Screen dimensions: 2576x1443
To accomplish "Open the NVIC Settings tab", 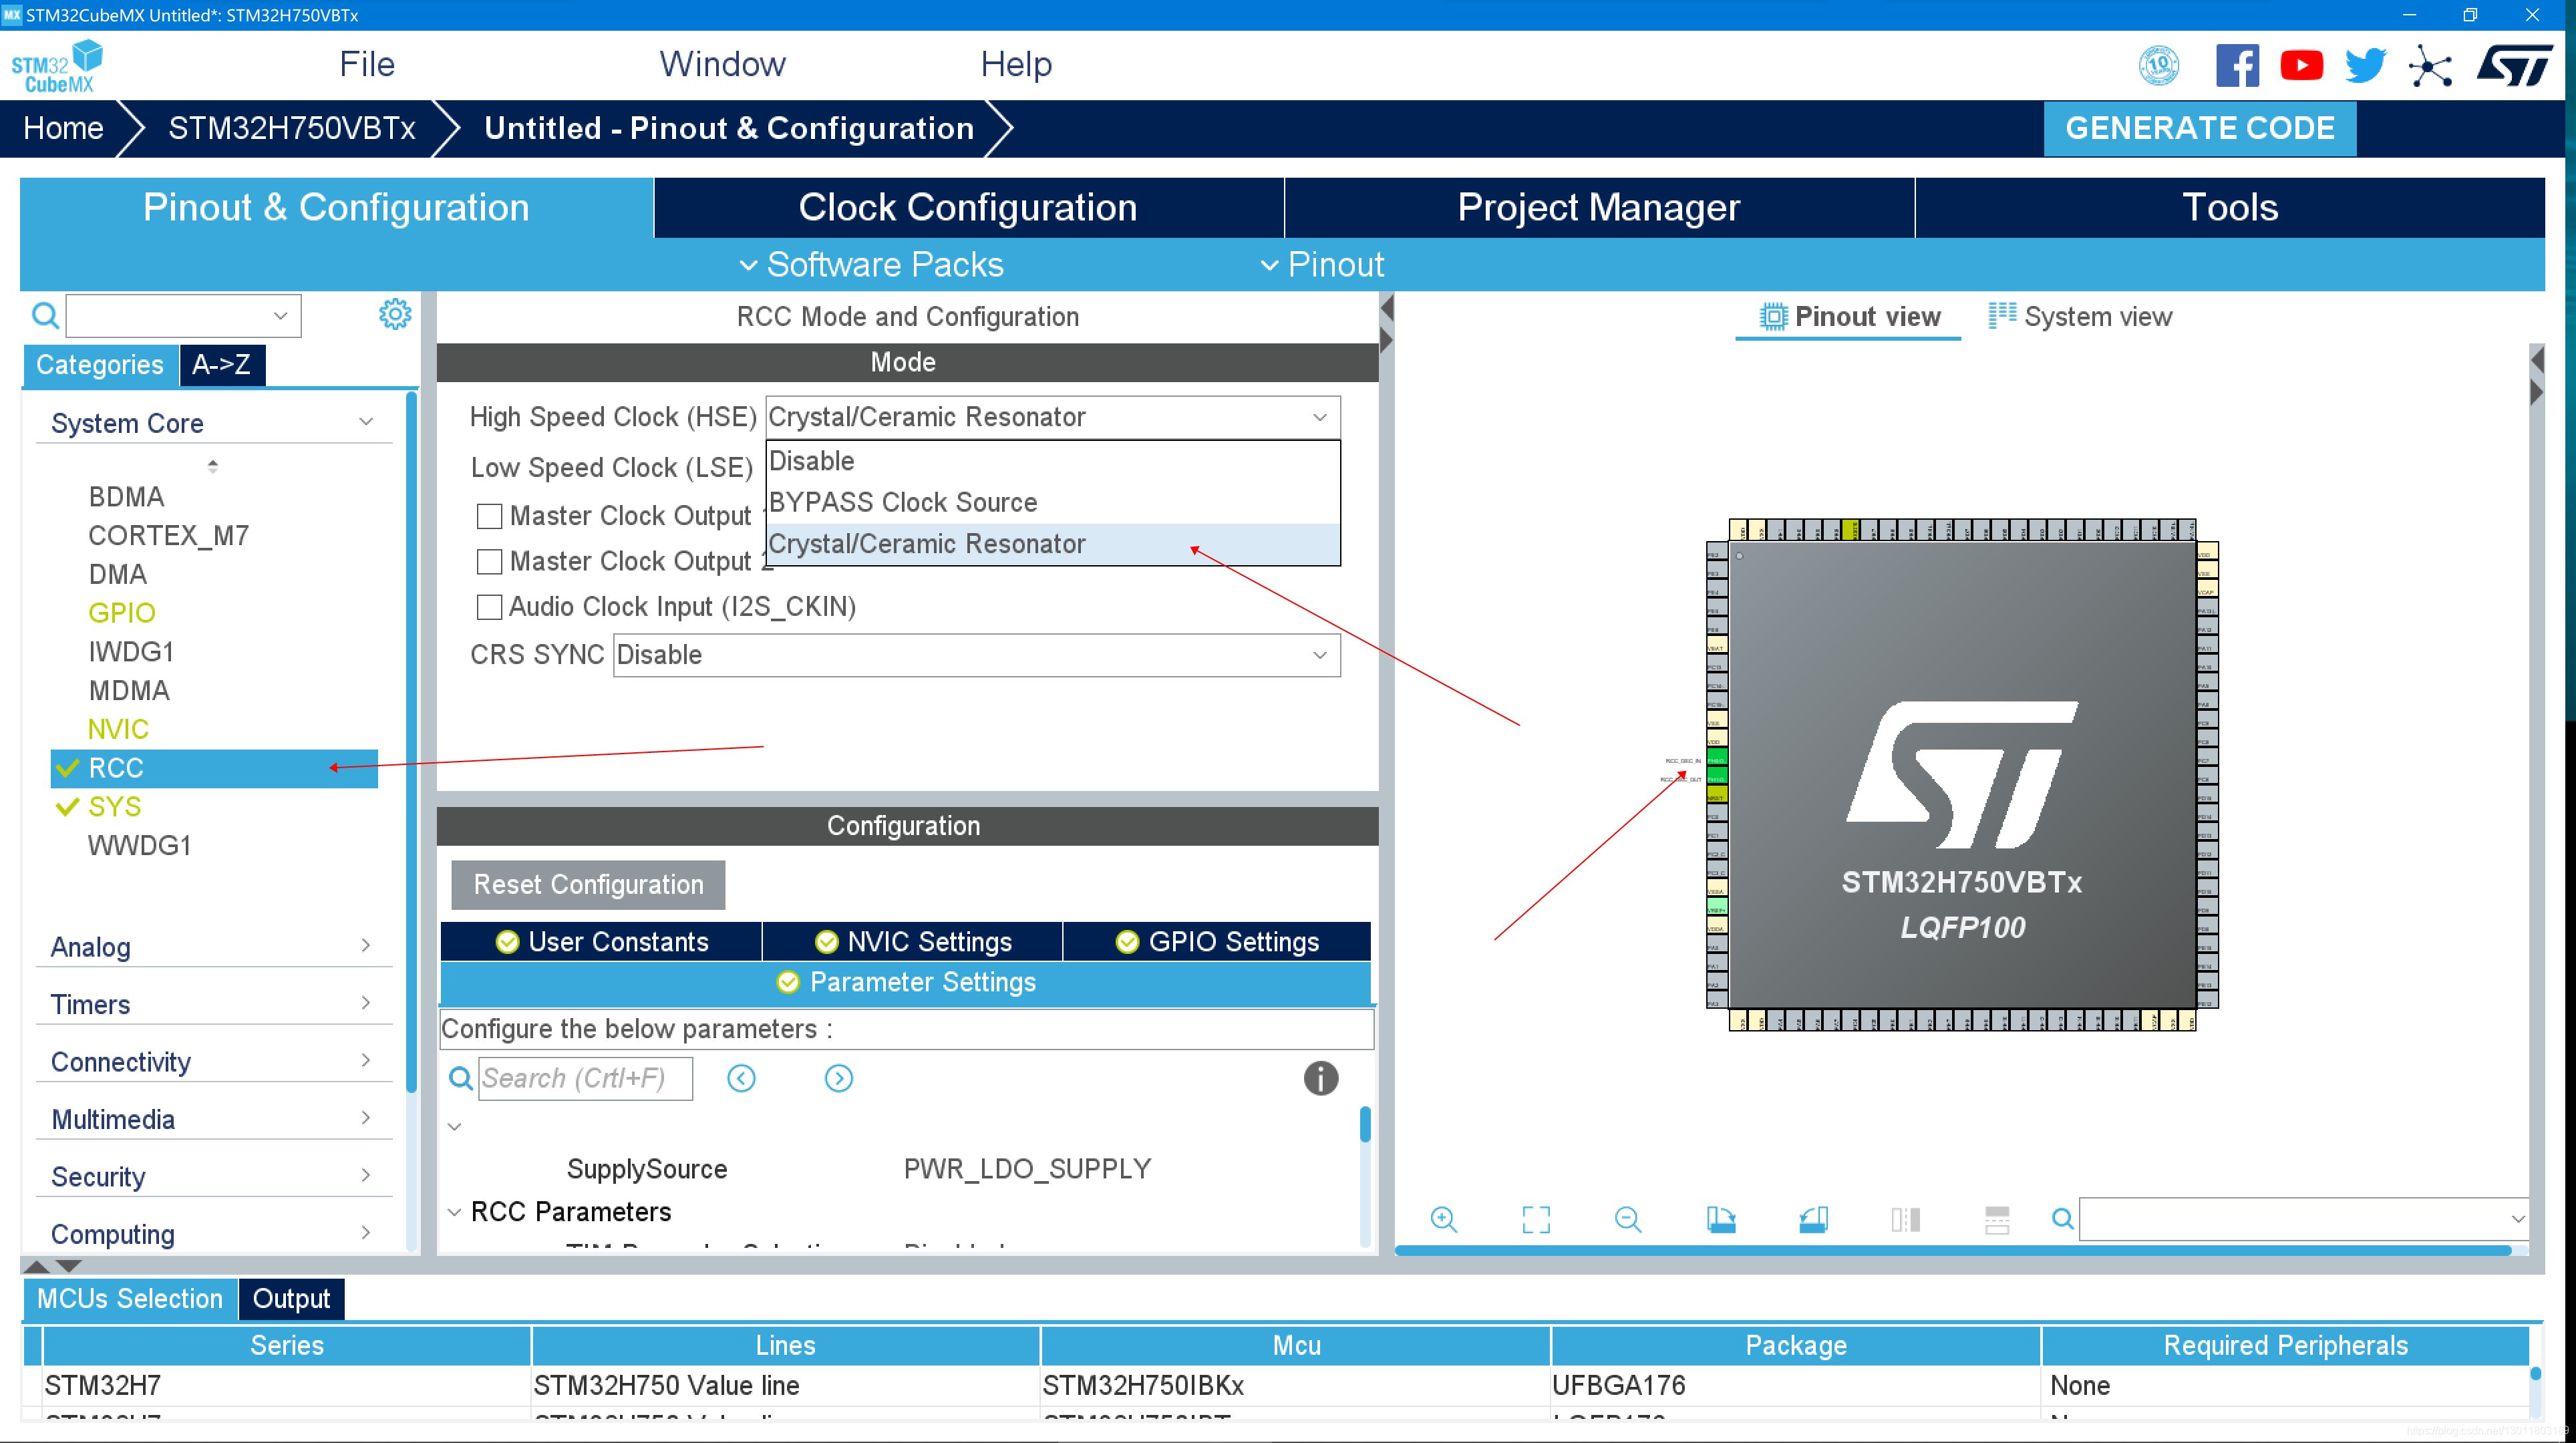I will [x=913, y=941].
